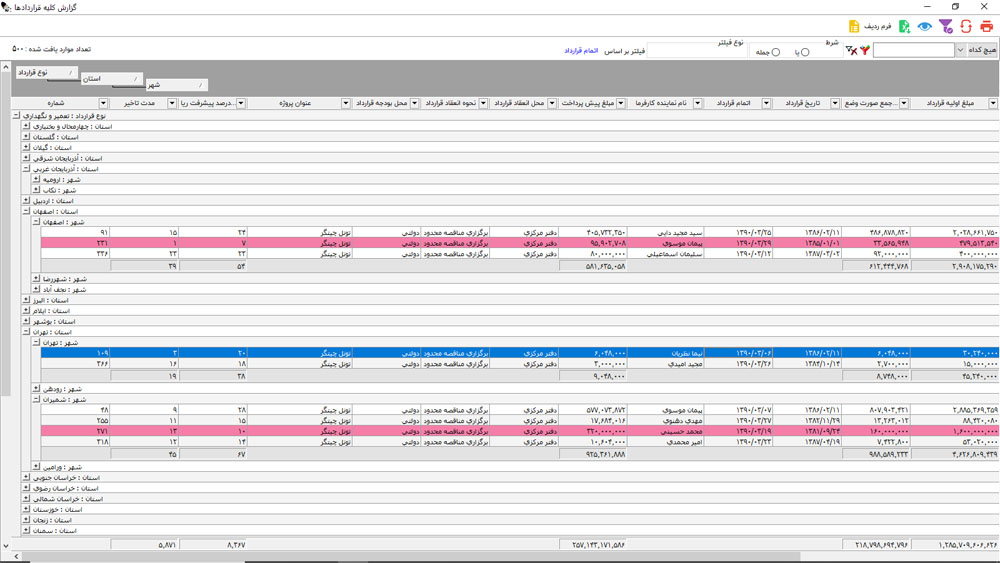Sort by شماره column header
1000x563 pixels.
(55, 103)
